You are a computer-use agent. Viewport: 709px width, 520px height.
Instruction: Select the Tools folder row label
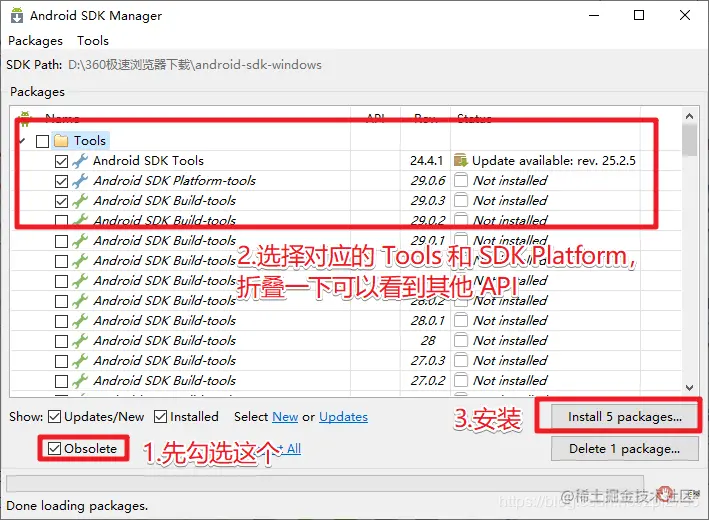coord(90,141)
